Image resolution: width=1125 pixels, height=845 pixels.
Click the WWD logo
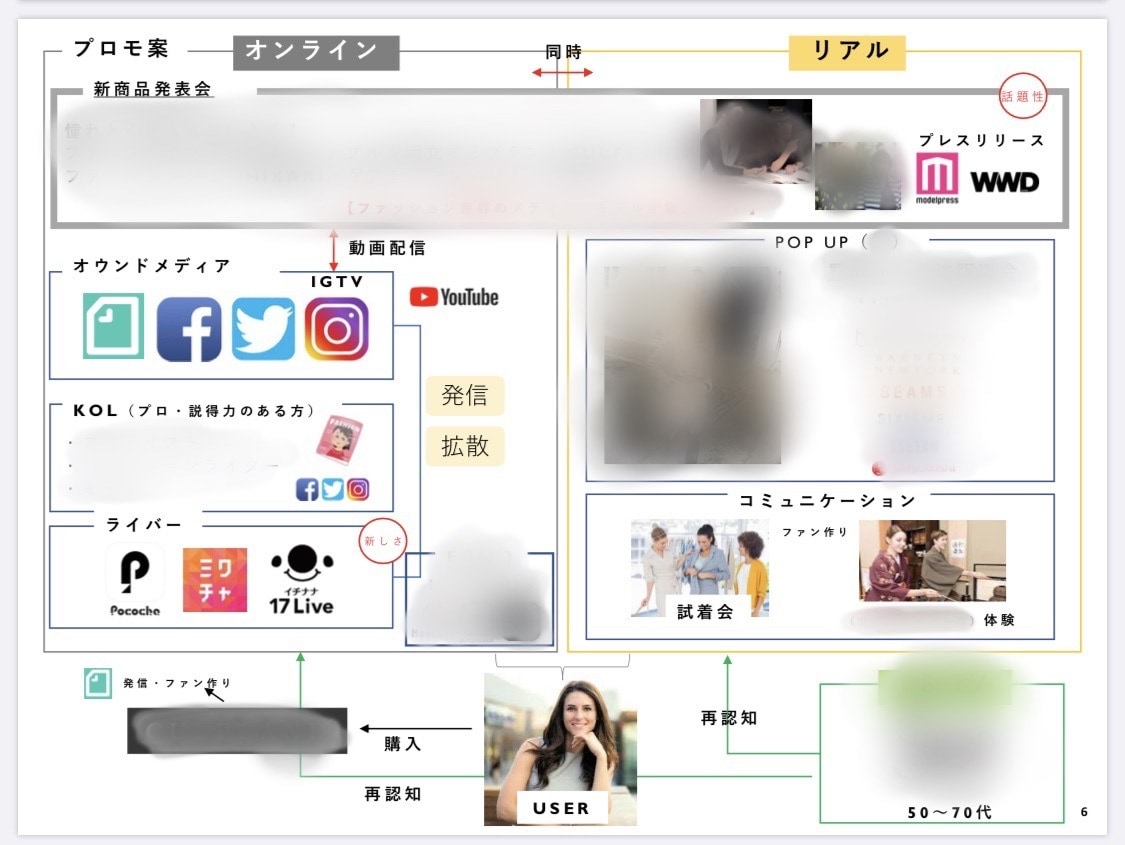1004,182
